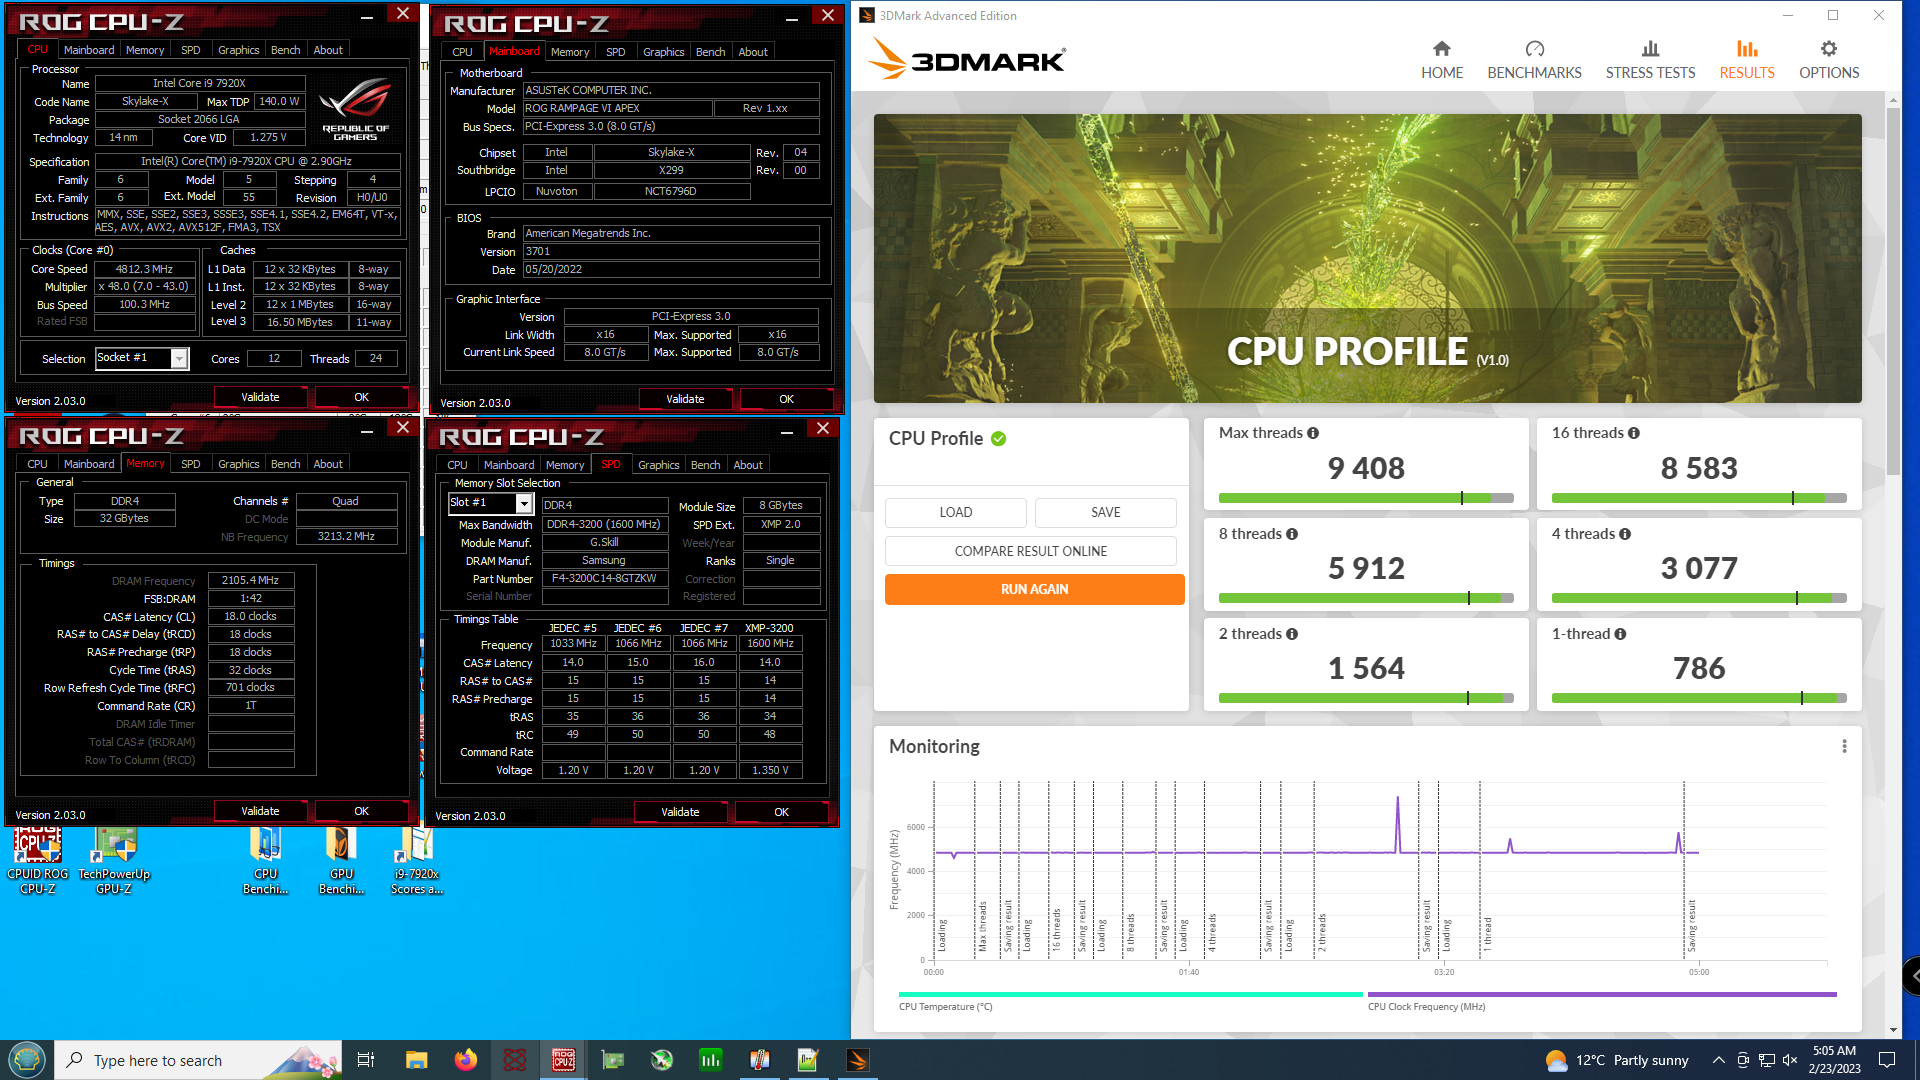Launch Firefox from the taskbar
The width and height of the screenshot is (1920, 1080).
(465, 1060)
